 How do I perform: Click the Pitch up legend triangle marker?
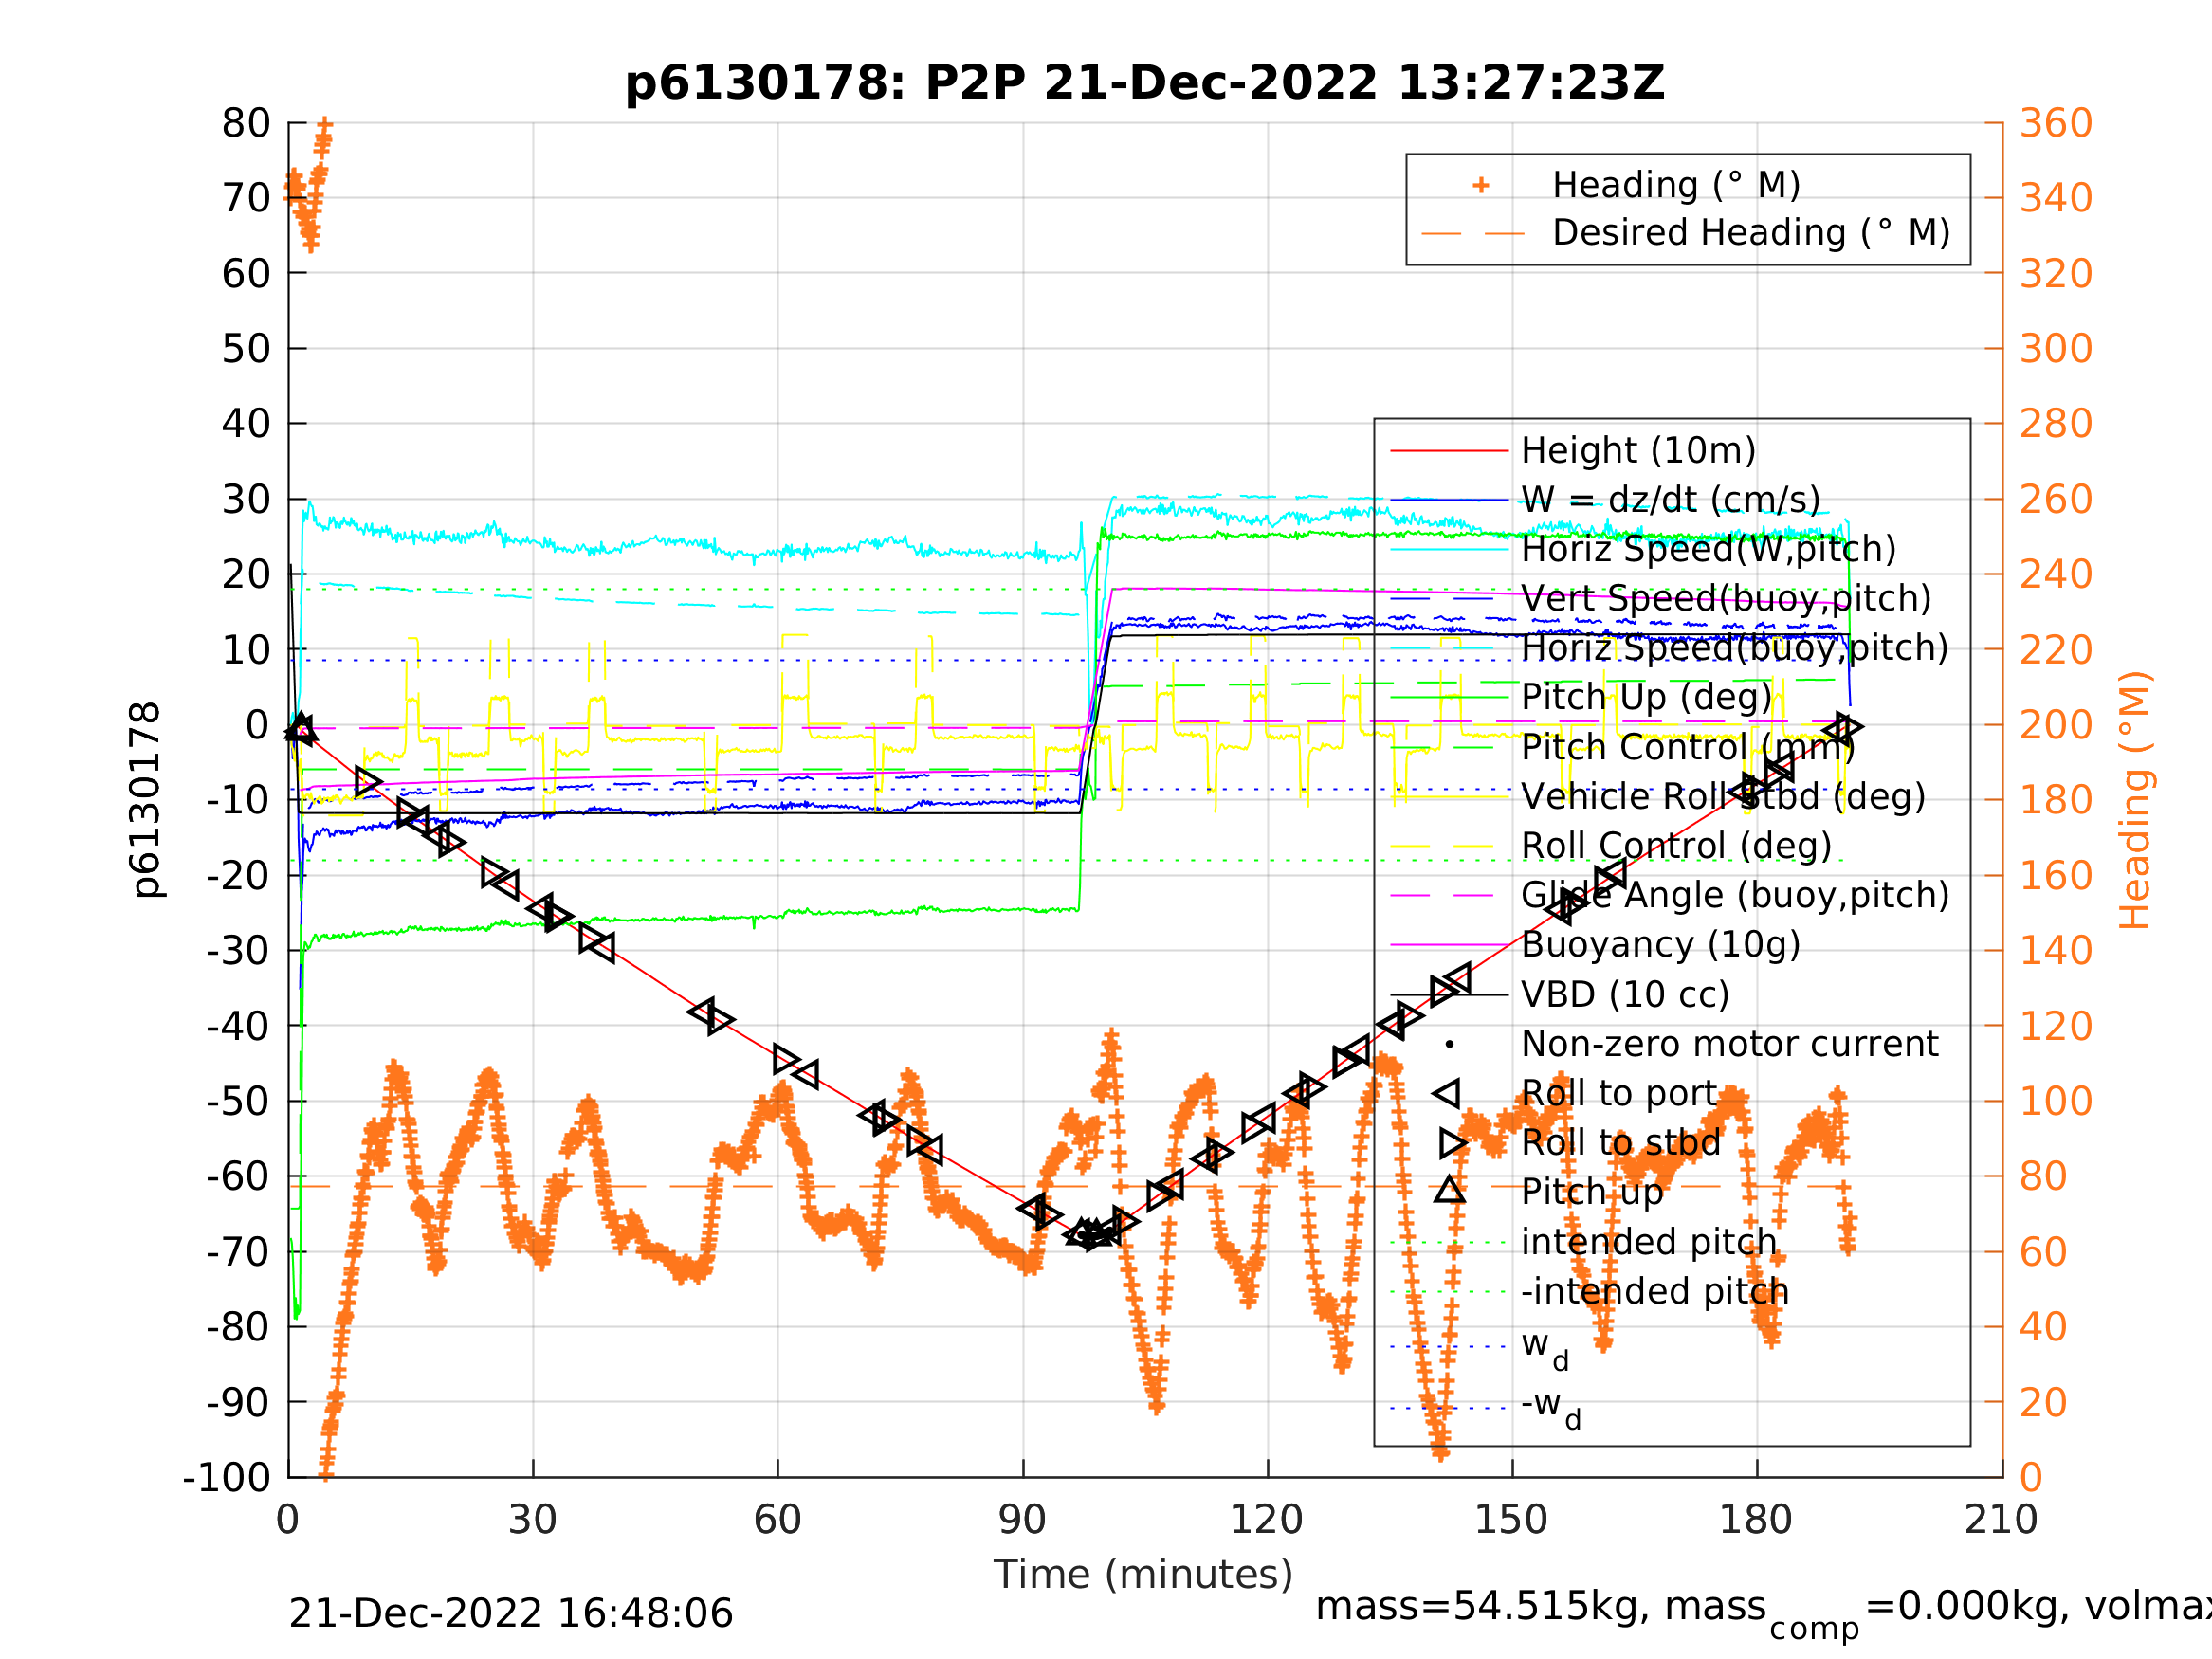[x=1449, y=1190]
